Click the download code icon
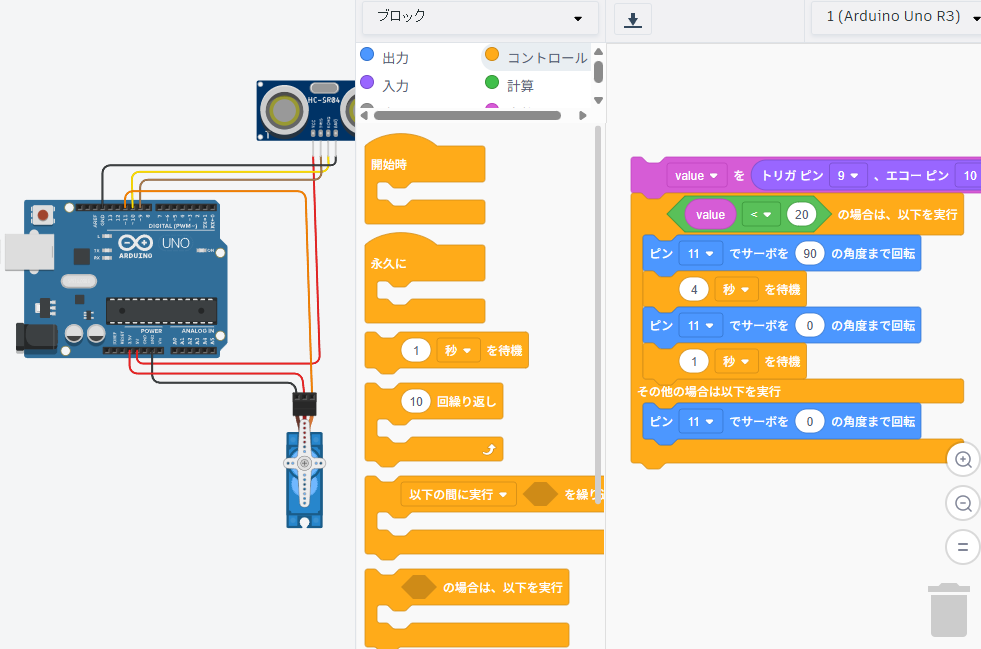The height and width of the screenshot is (649, 981). (632, 19)
